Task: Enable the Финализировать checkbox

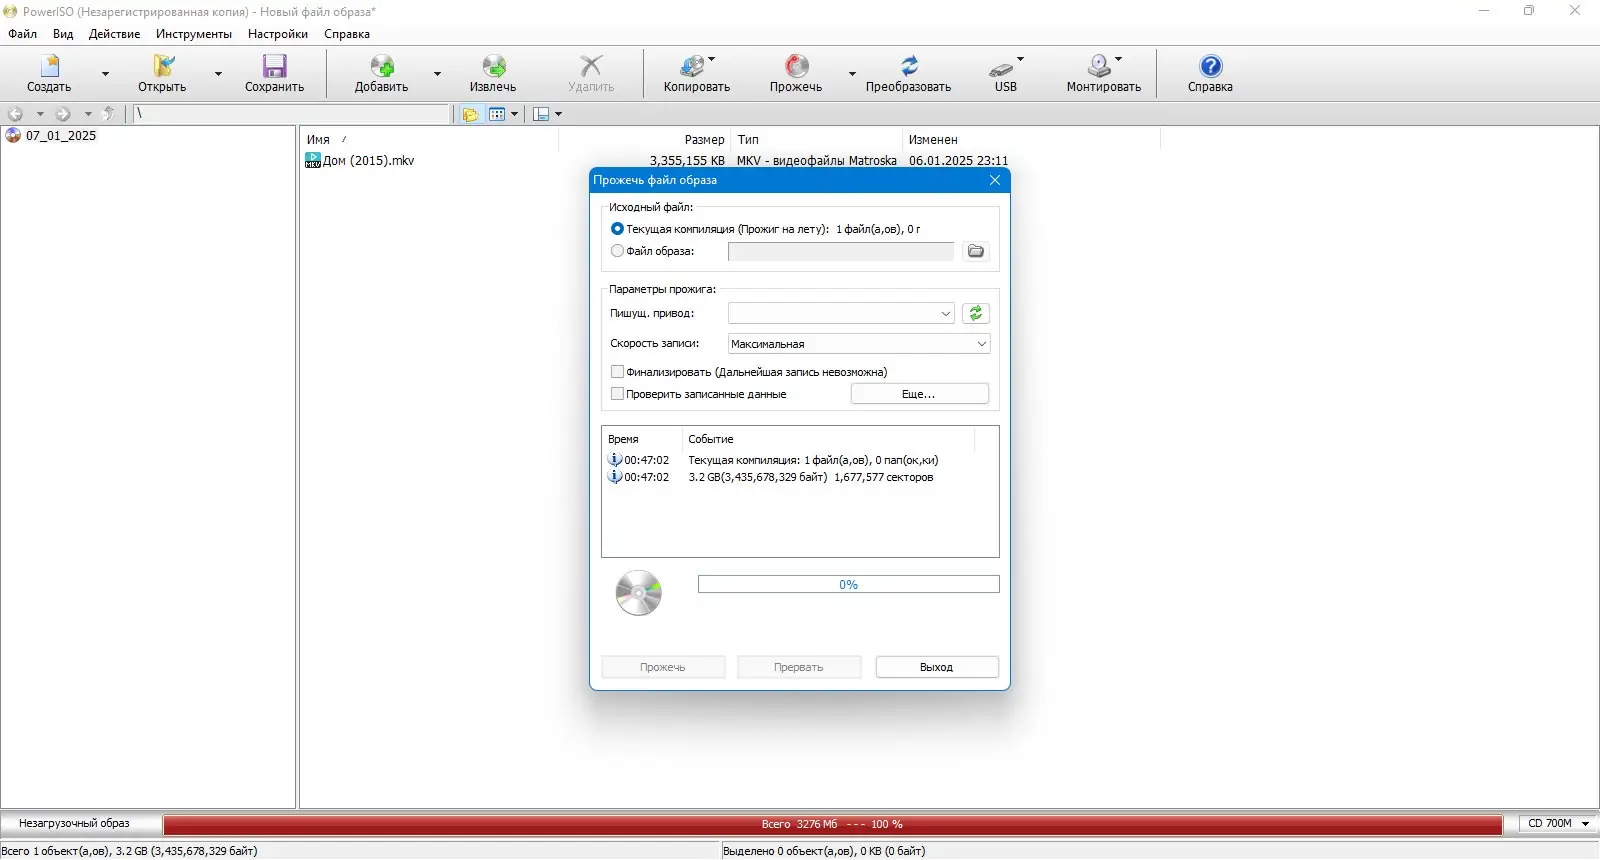Action: [617, 372]
